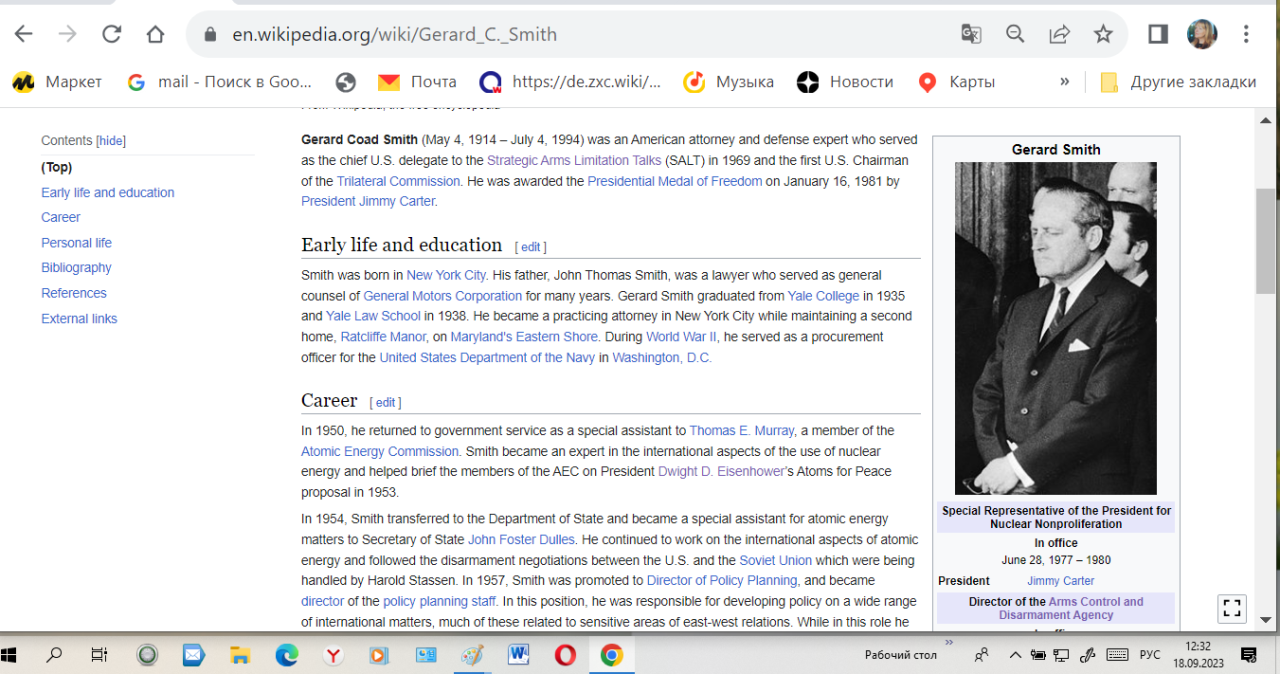The width and height of the screenshot is (1280, 674).
Task: Open the John Foster Dulles link
Action: pyautogui.click(x=521, y=539)
